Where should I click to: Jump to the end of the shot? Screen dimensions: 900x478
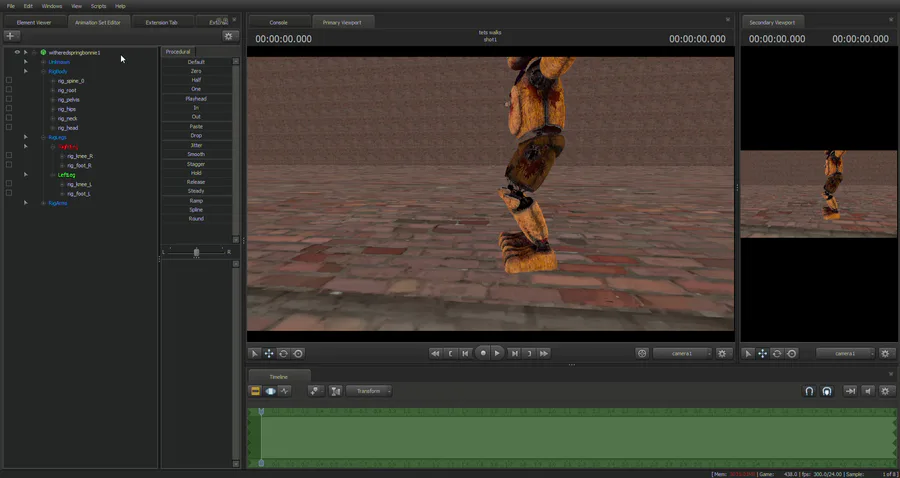pyautogui.click(x=544, y=353)
